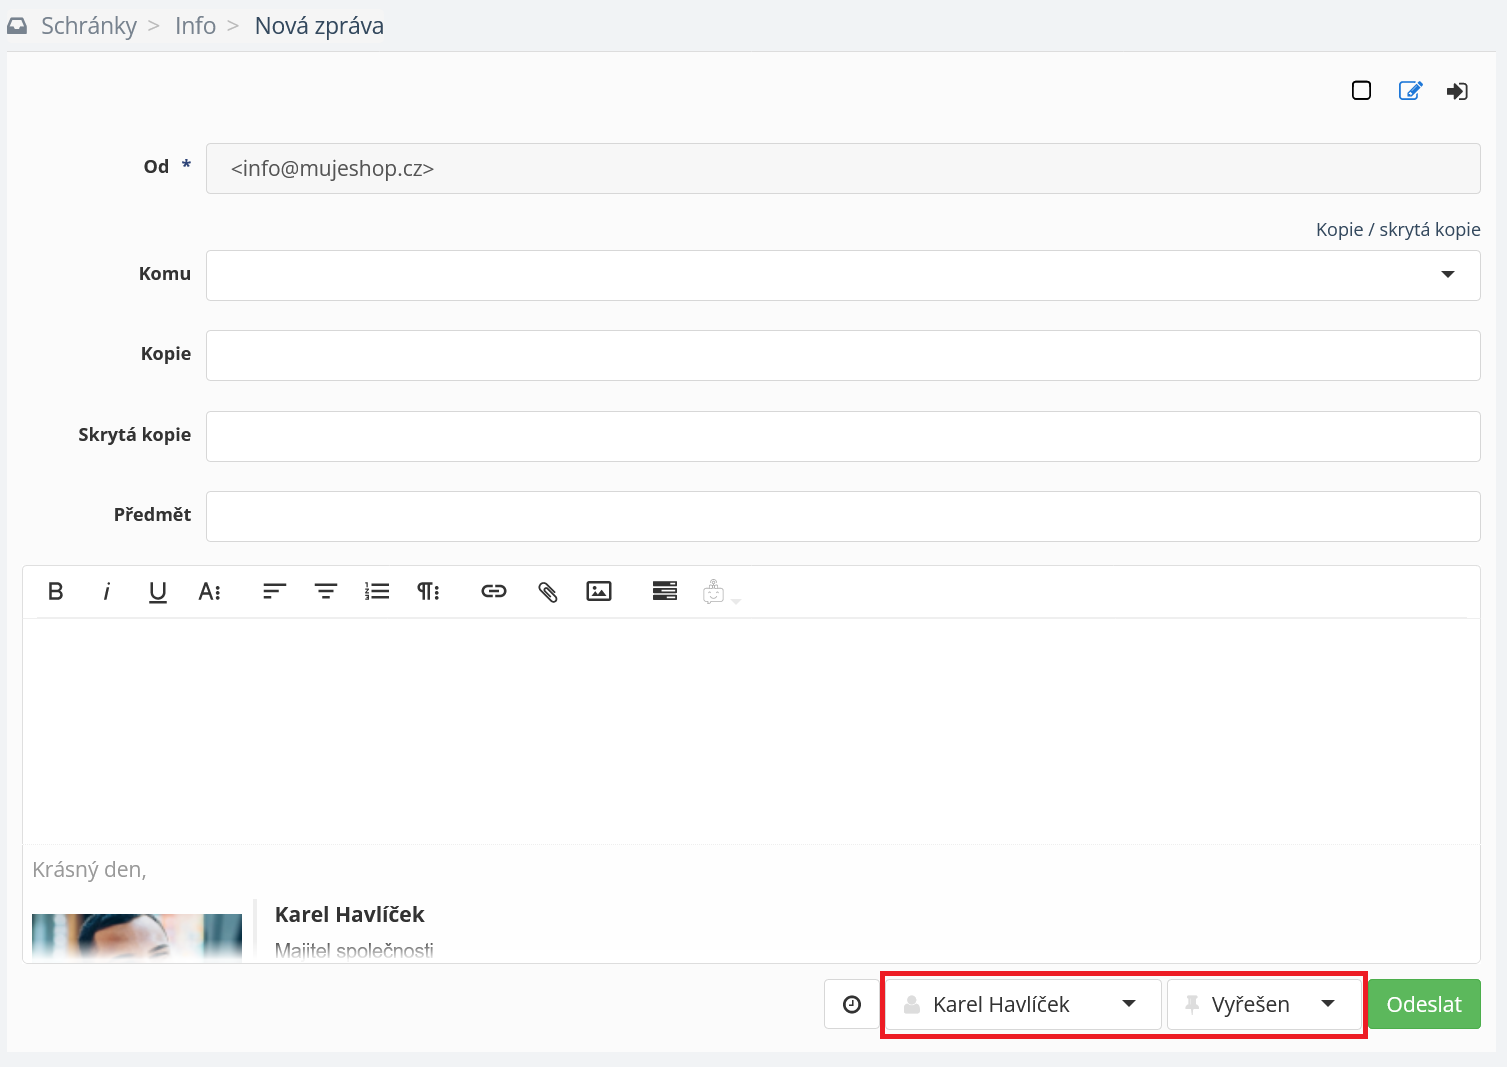Open the Vyřešen status dropdown
Image resolution: width=1507 pixels, height=1067 pixels.
tap(1264, 1004)
